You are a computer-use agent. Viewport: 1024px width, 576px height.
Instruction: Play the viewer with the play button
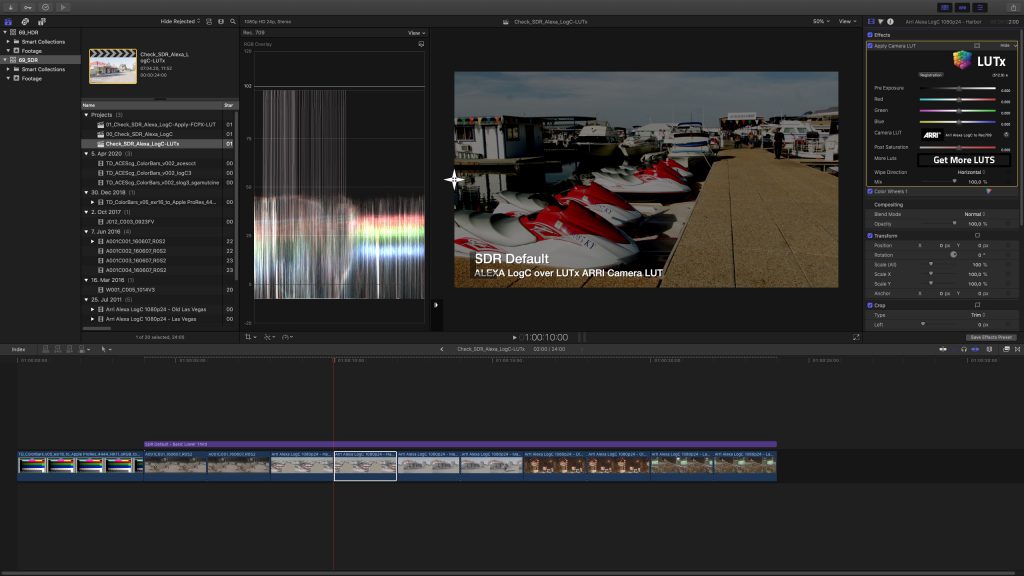[x=515, y=338]
